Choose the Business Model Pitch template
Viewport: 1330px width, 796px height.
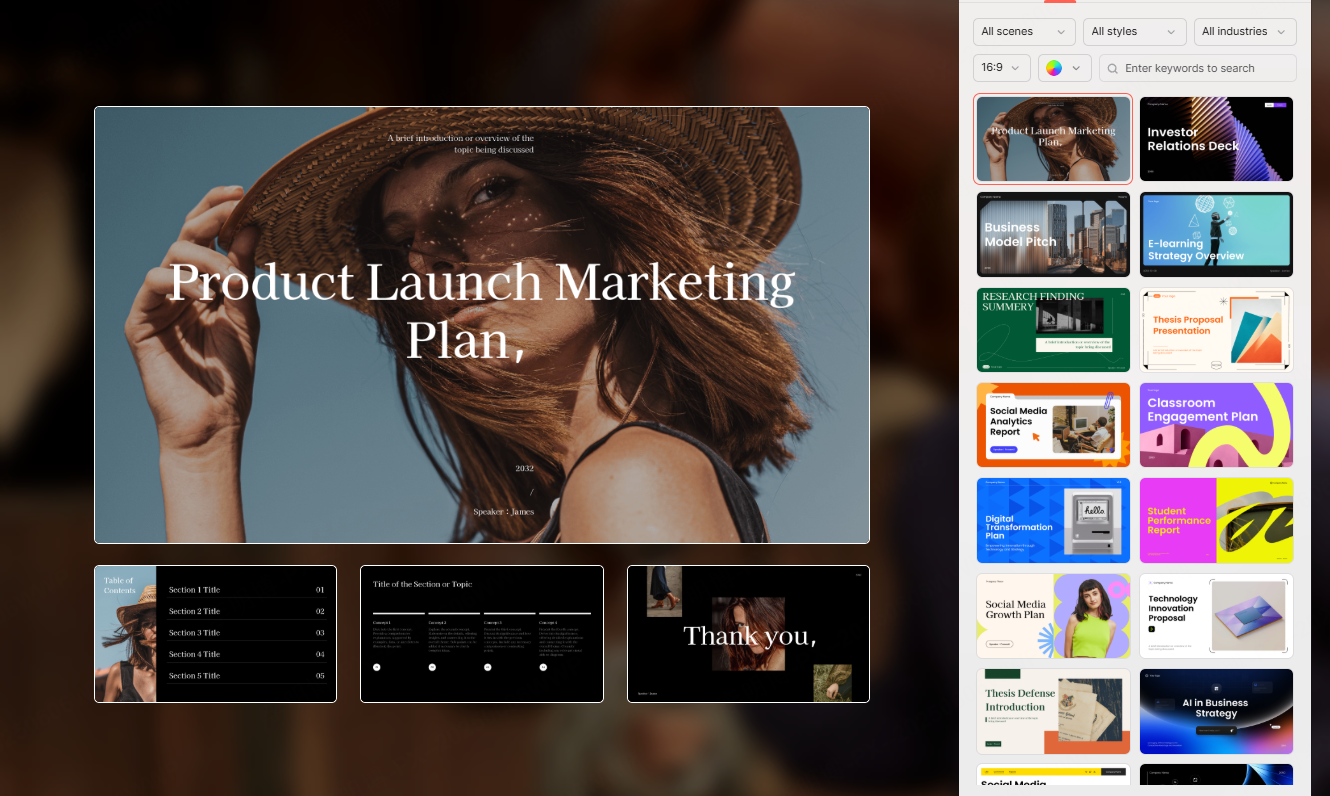[x=1053, y=234]
